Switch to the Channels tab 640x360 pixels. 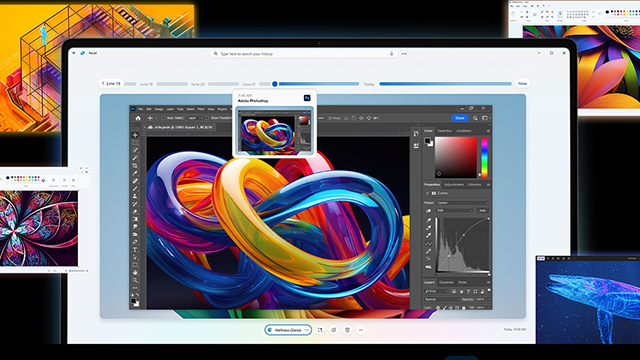pyautogui.click(x=446, y=282)
